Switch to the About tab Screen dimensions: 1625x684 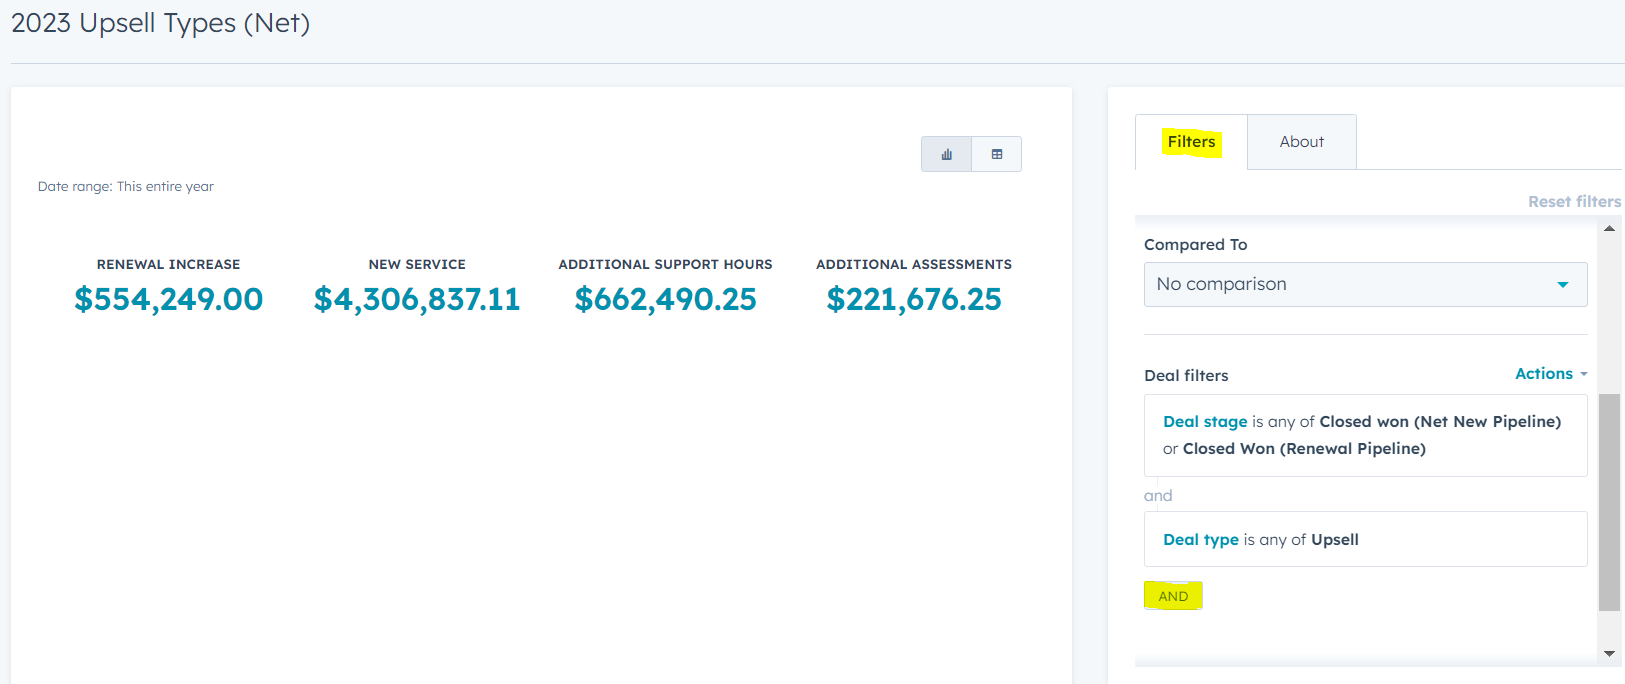click(1301, 142)
